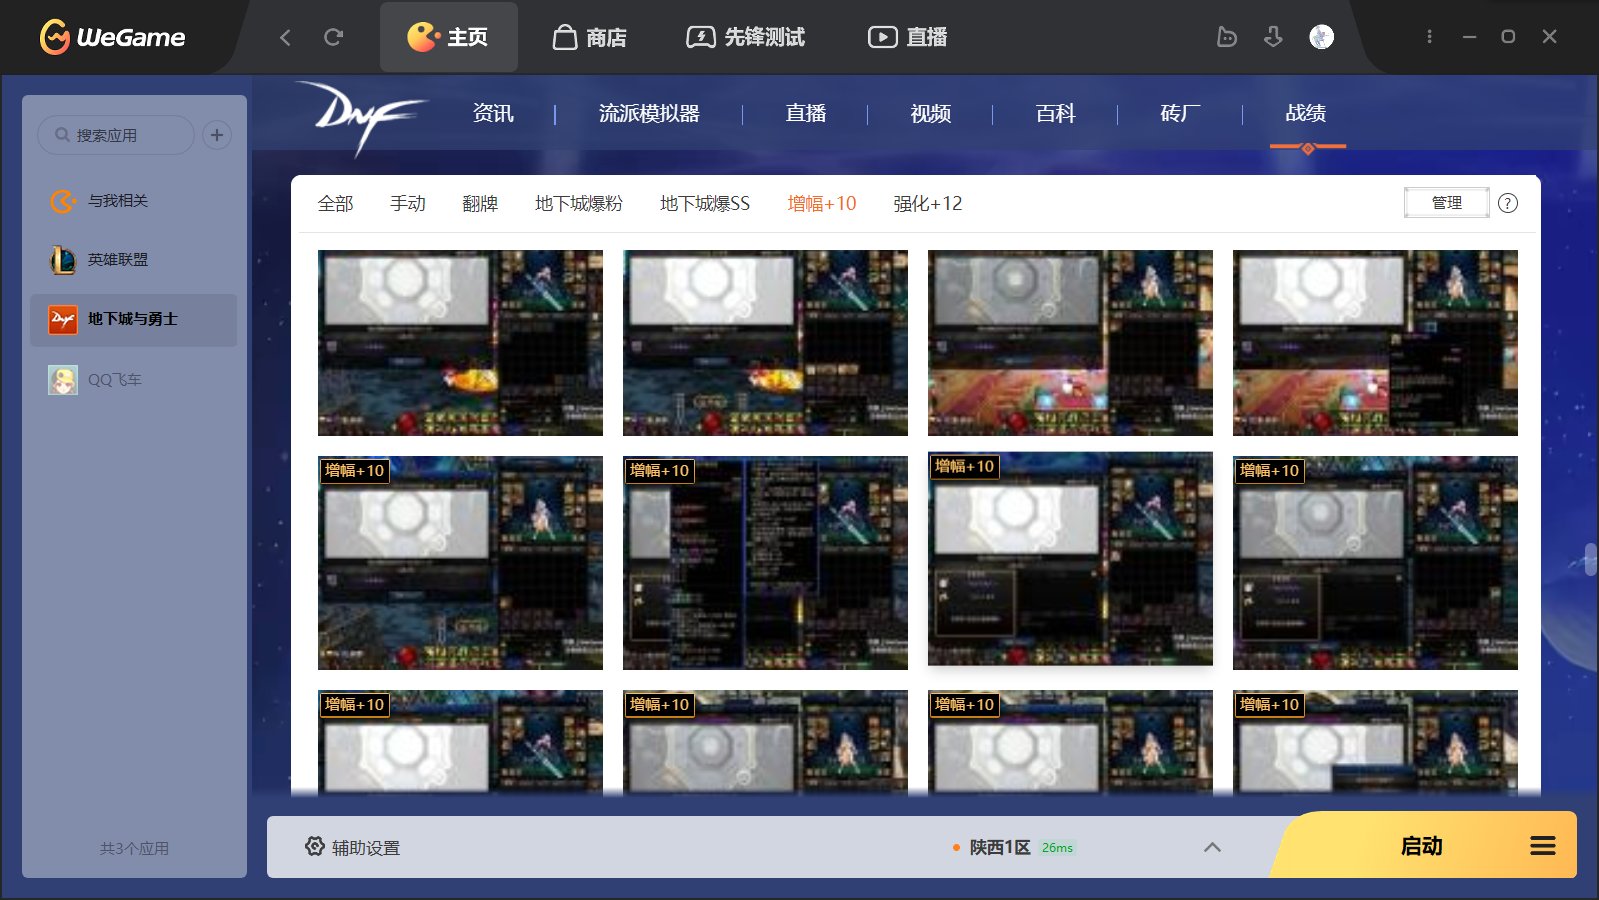Select 地下城与勇士 in the sidebar
Viewport: 1599px width, 900px height.
(133, 320)
